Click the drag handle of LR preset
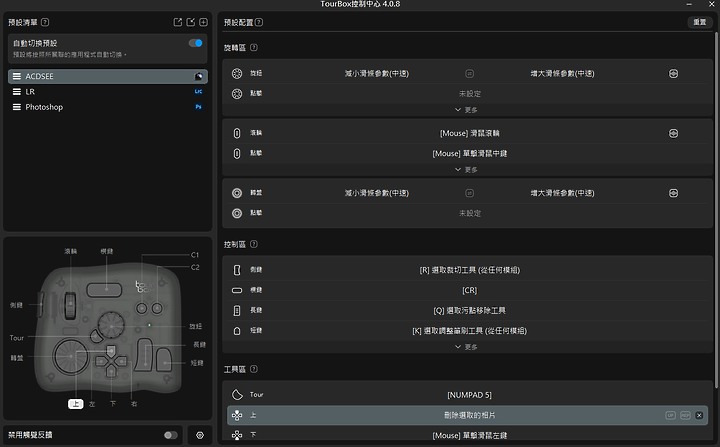Image resolution: width=720 pixels, height=447 pixels. point(17,91)
